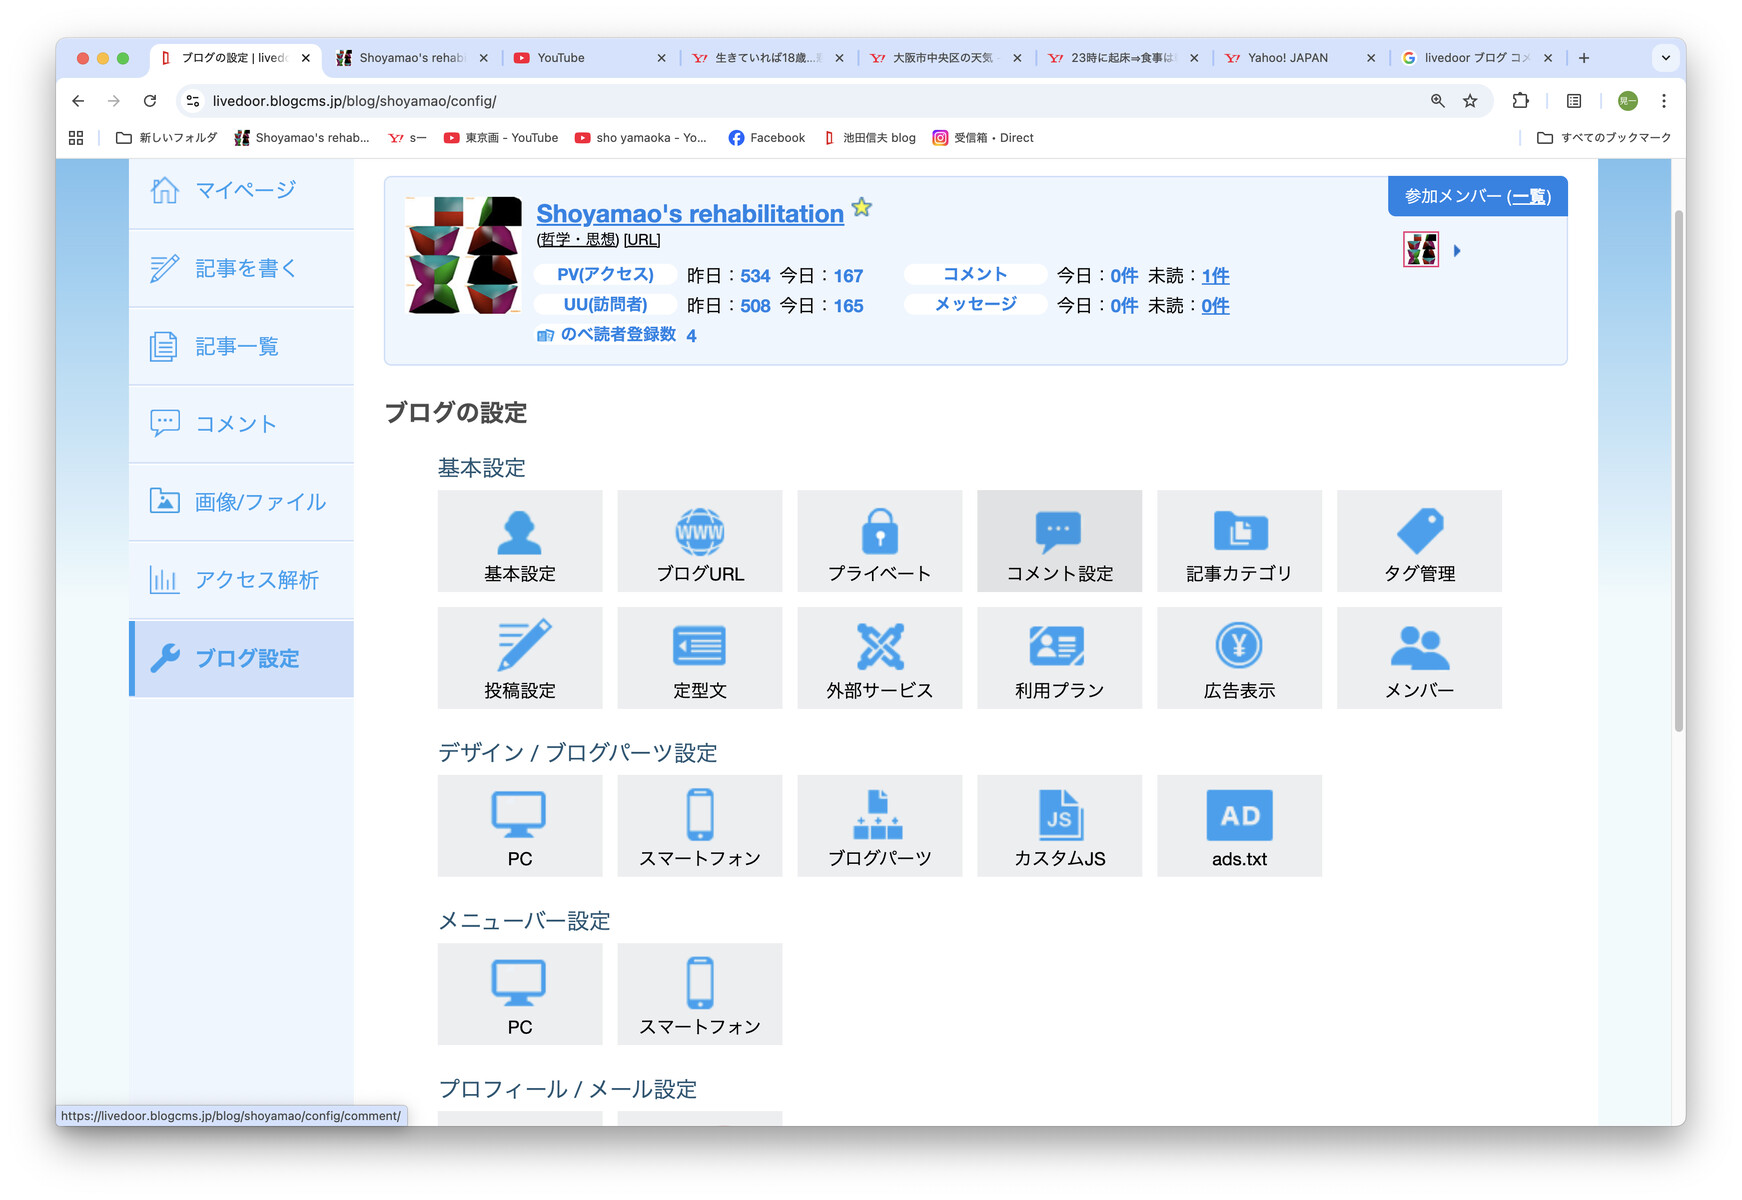The image size is (1742, 1200).
Task: Open ads.txt settings via the AD icon
Action: coord(1239,825)
